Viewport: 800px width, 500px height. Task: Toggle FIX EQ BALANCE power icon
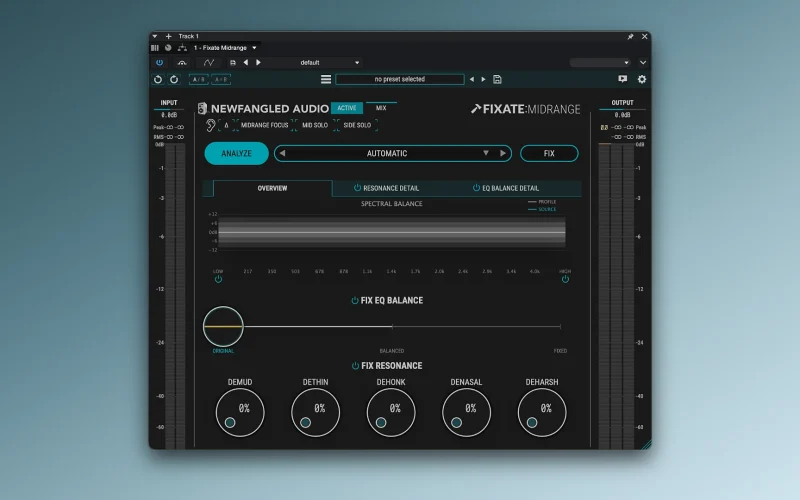[x=355, y=301]
